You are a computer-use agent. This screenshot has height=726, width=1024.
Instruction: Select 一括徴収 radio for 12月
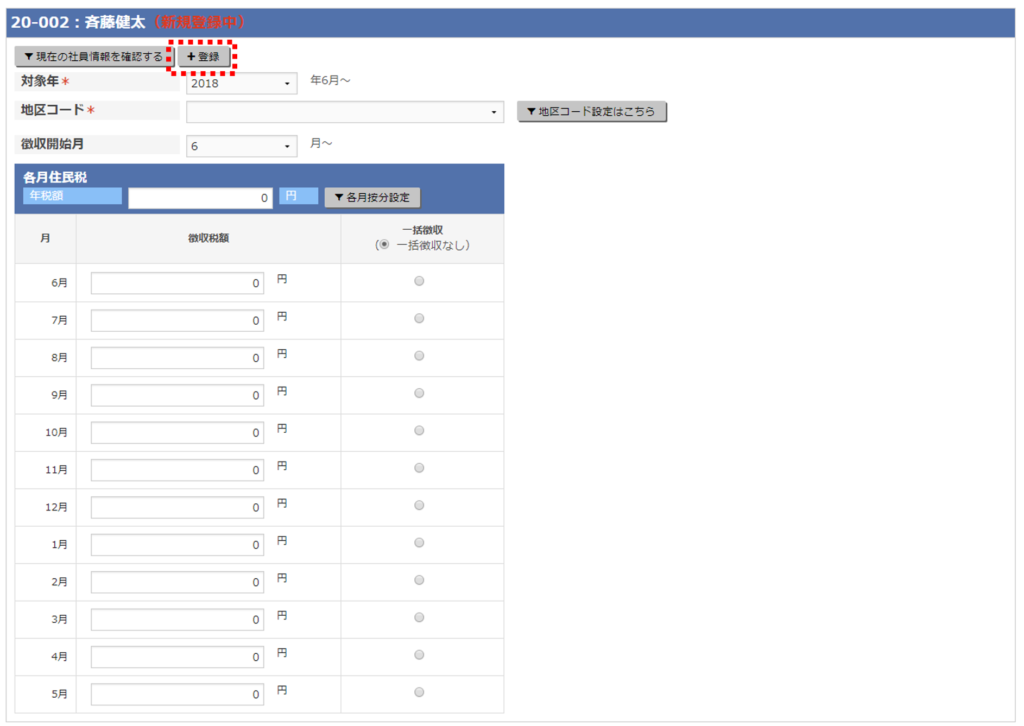[419, 505]
